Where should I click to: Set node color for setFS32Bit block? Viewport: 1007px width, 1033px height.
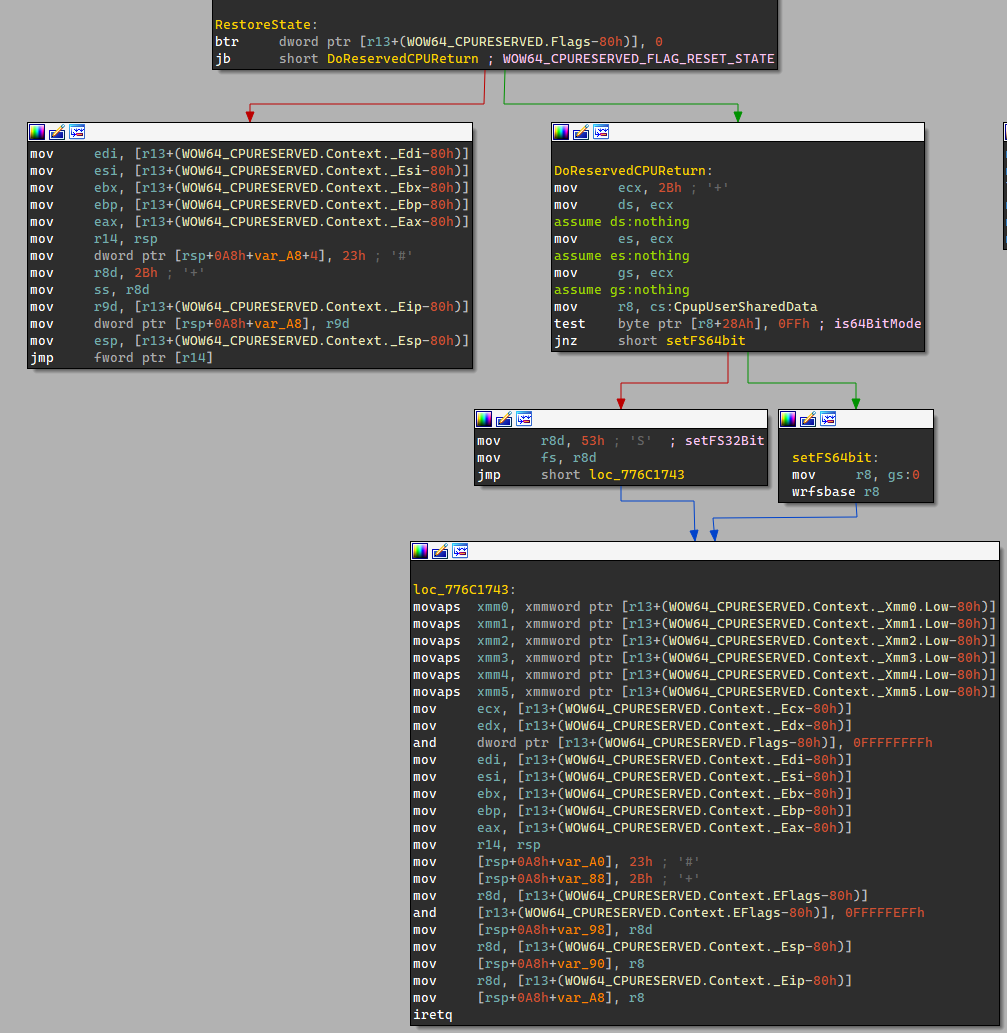[484, 419]
